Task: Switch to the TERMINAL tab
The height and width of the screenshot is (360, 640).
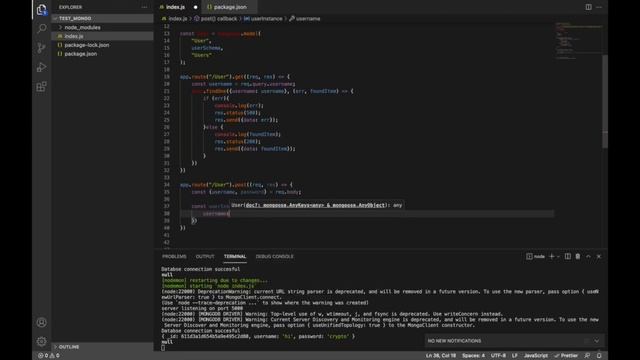Action: click(235, 256)
